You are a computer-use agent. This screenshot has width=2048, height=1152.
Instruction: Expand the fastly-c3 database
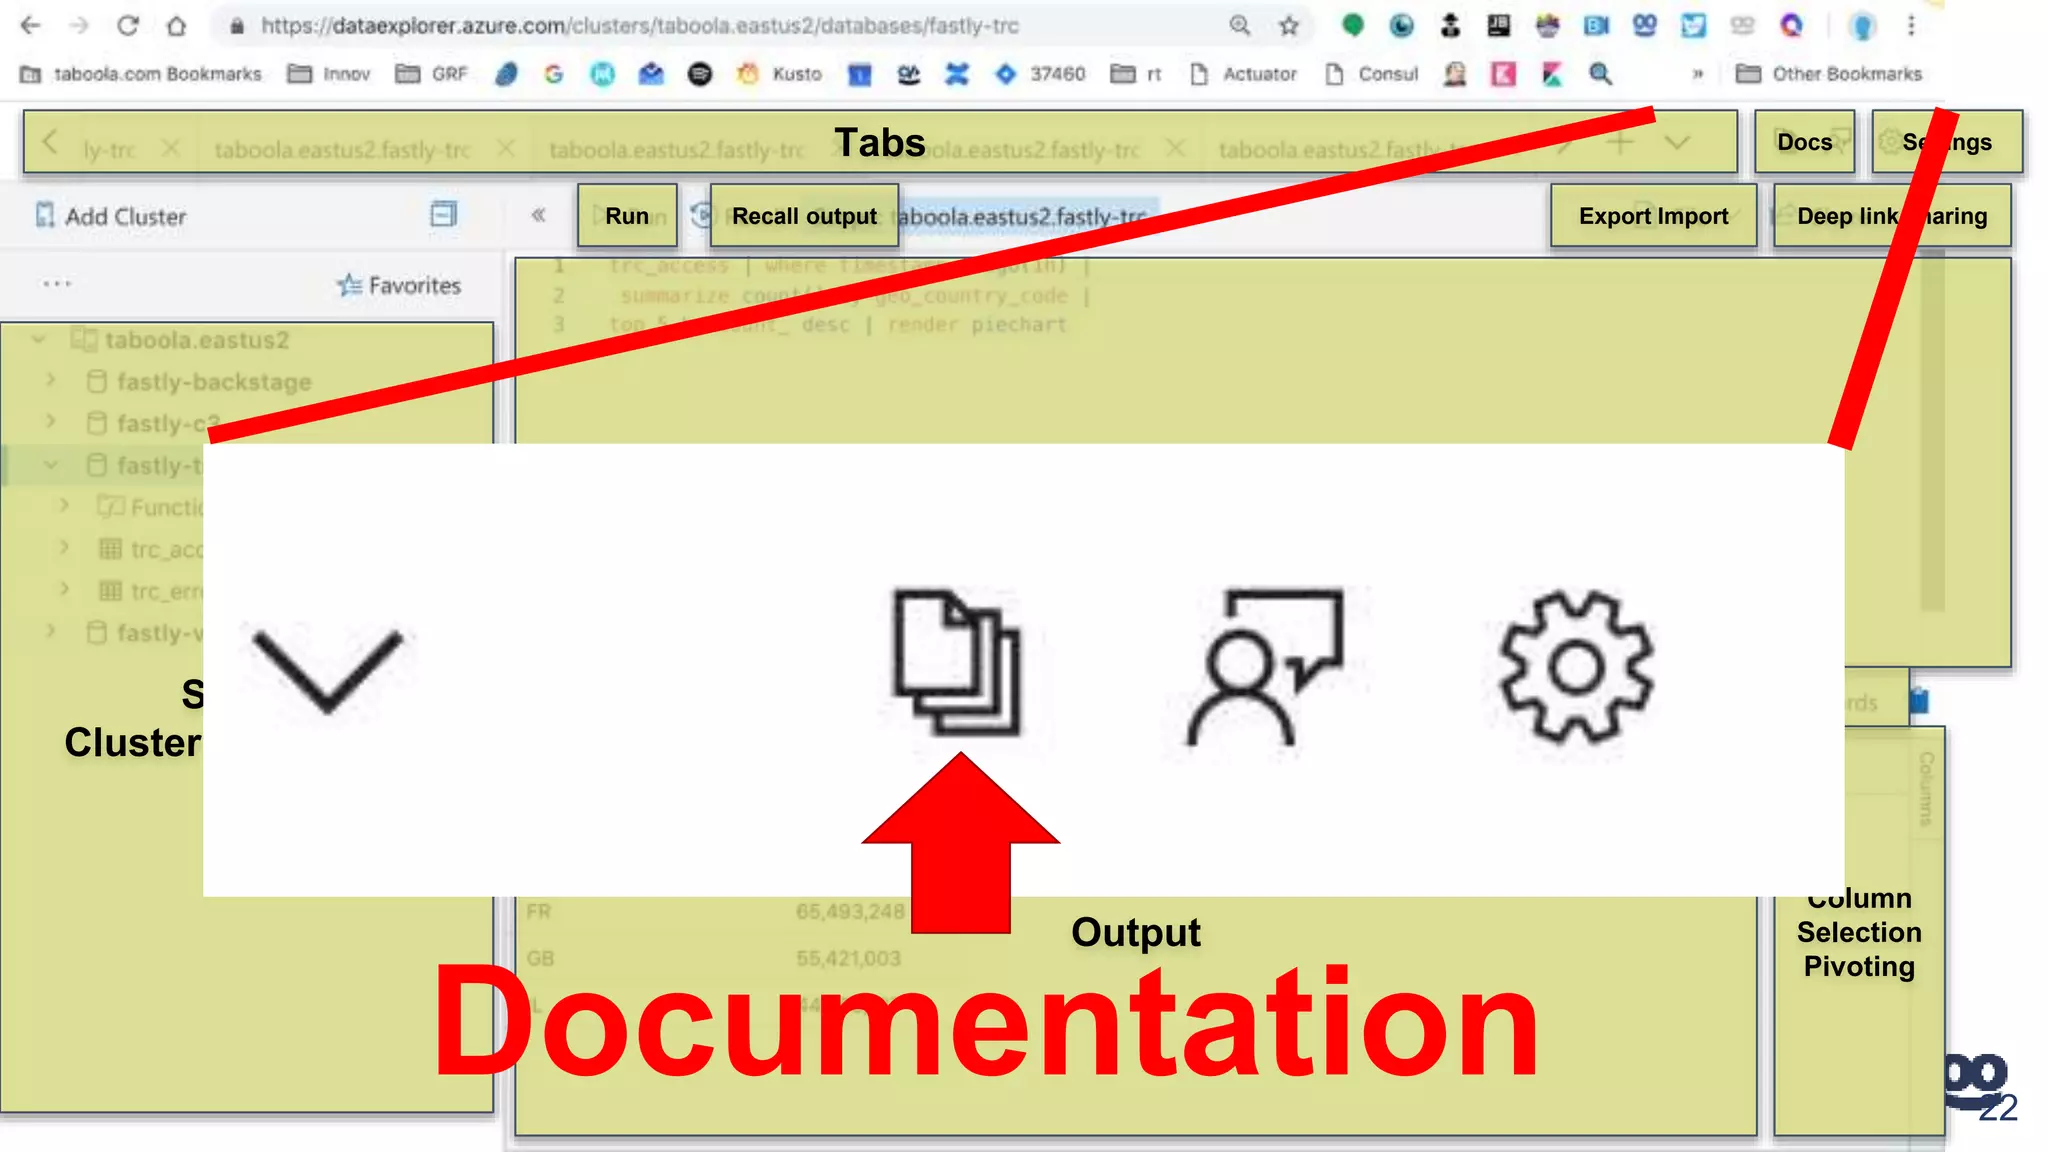click(x=51, y=422)
